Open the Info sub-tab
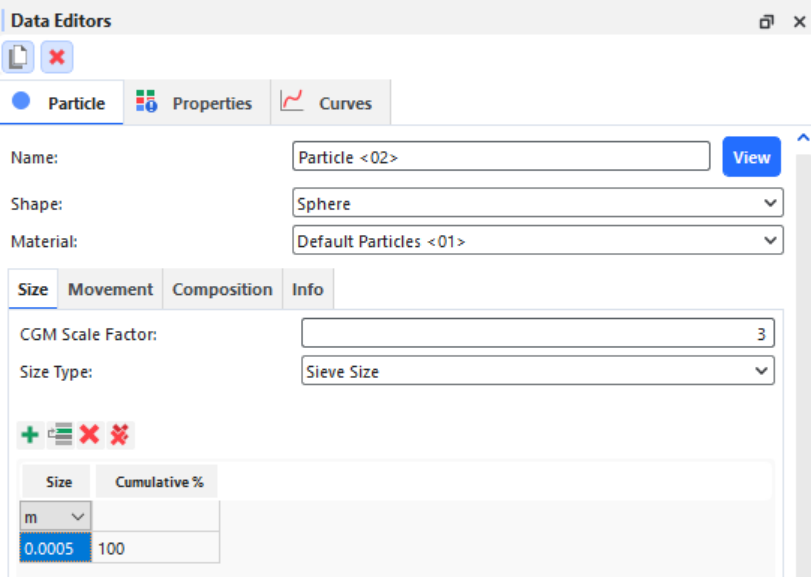This screenshot has width=812, height=578. click(x=308, y=289)
